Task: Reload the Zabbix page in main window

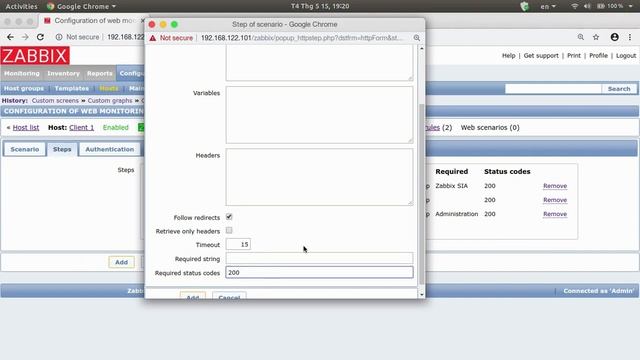Action: click(40, 37)
